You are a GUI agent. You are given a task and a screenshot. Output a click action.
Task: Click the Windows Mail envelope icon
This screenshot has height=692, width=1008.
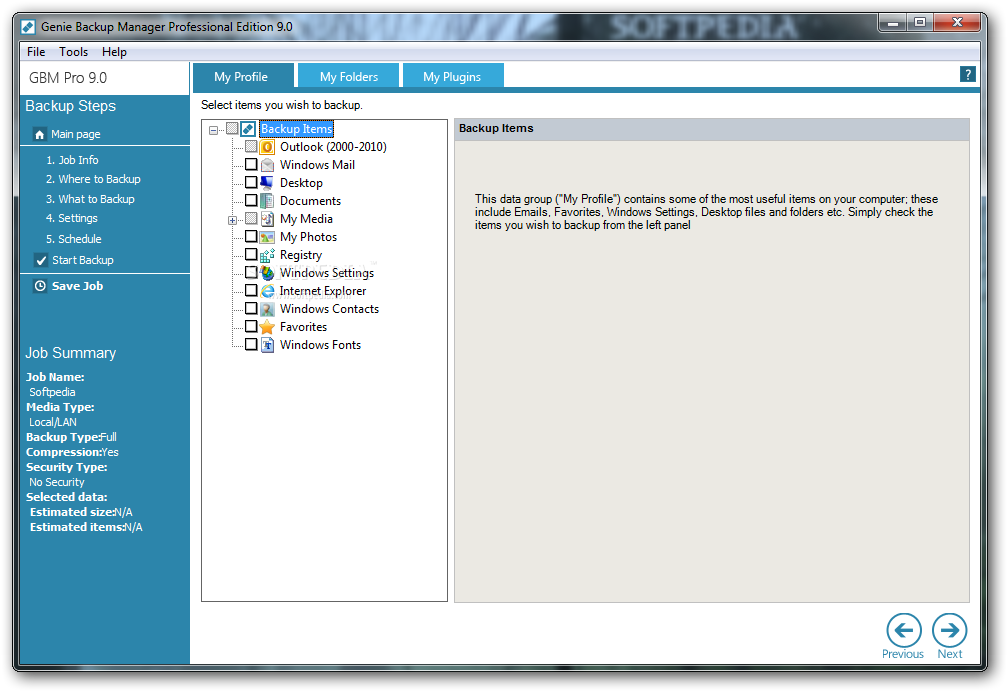[267, 165]
